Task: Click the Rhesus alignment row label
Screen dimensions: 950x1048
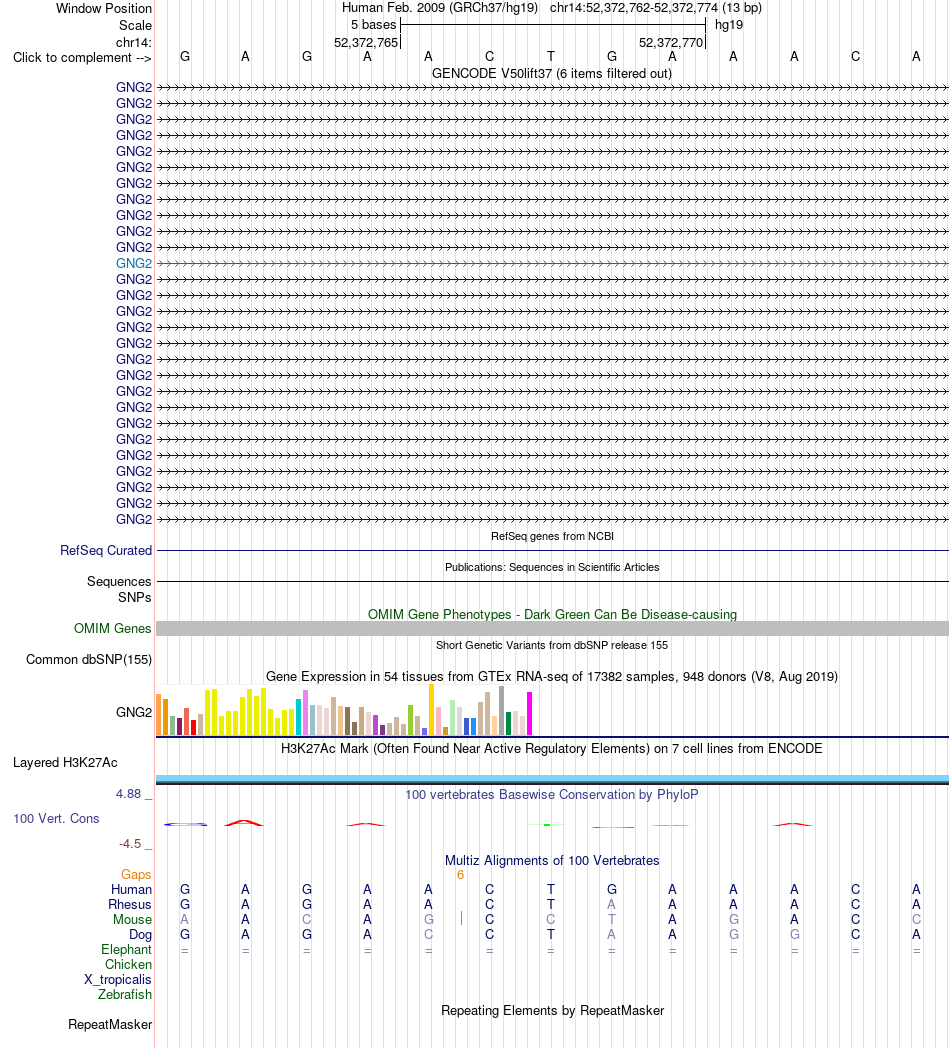Action: [130, 905]
